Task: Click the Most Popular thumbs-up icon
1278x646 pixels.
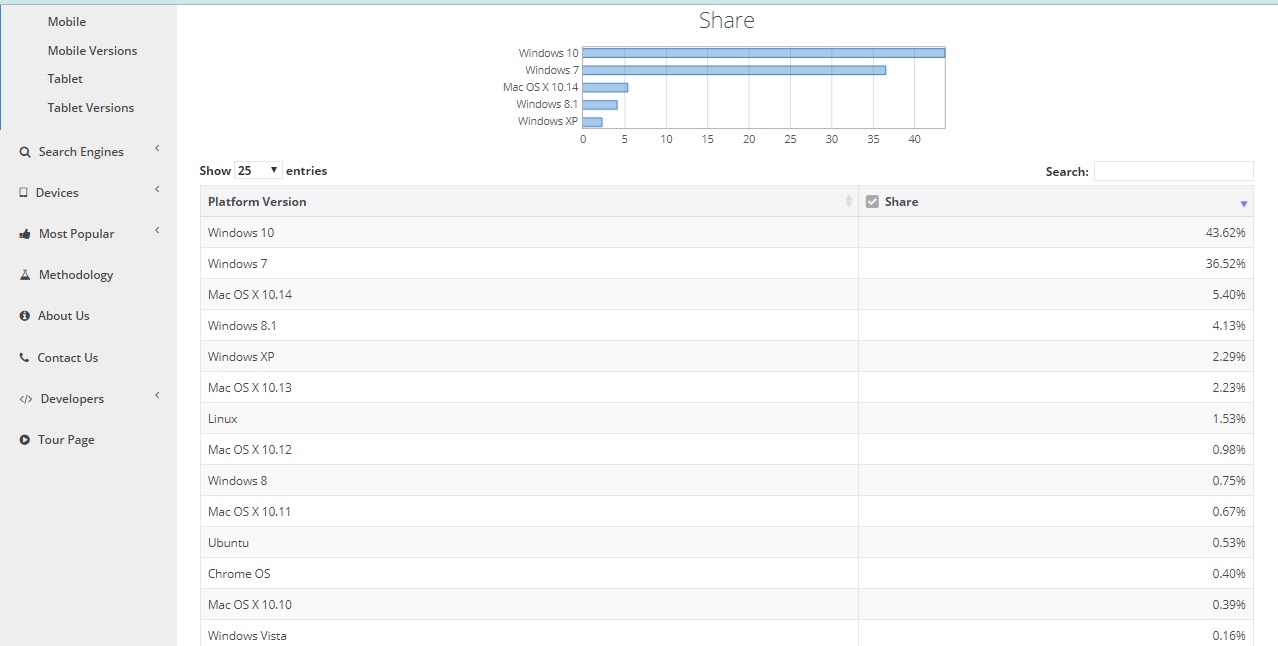Action: tap(25, 234)
